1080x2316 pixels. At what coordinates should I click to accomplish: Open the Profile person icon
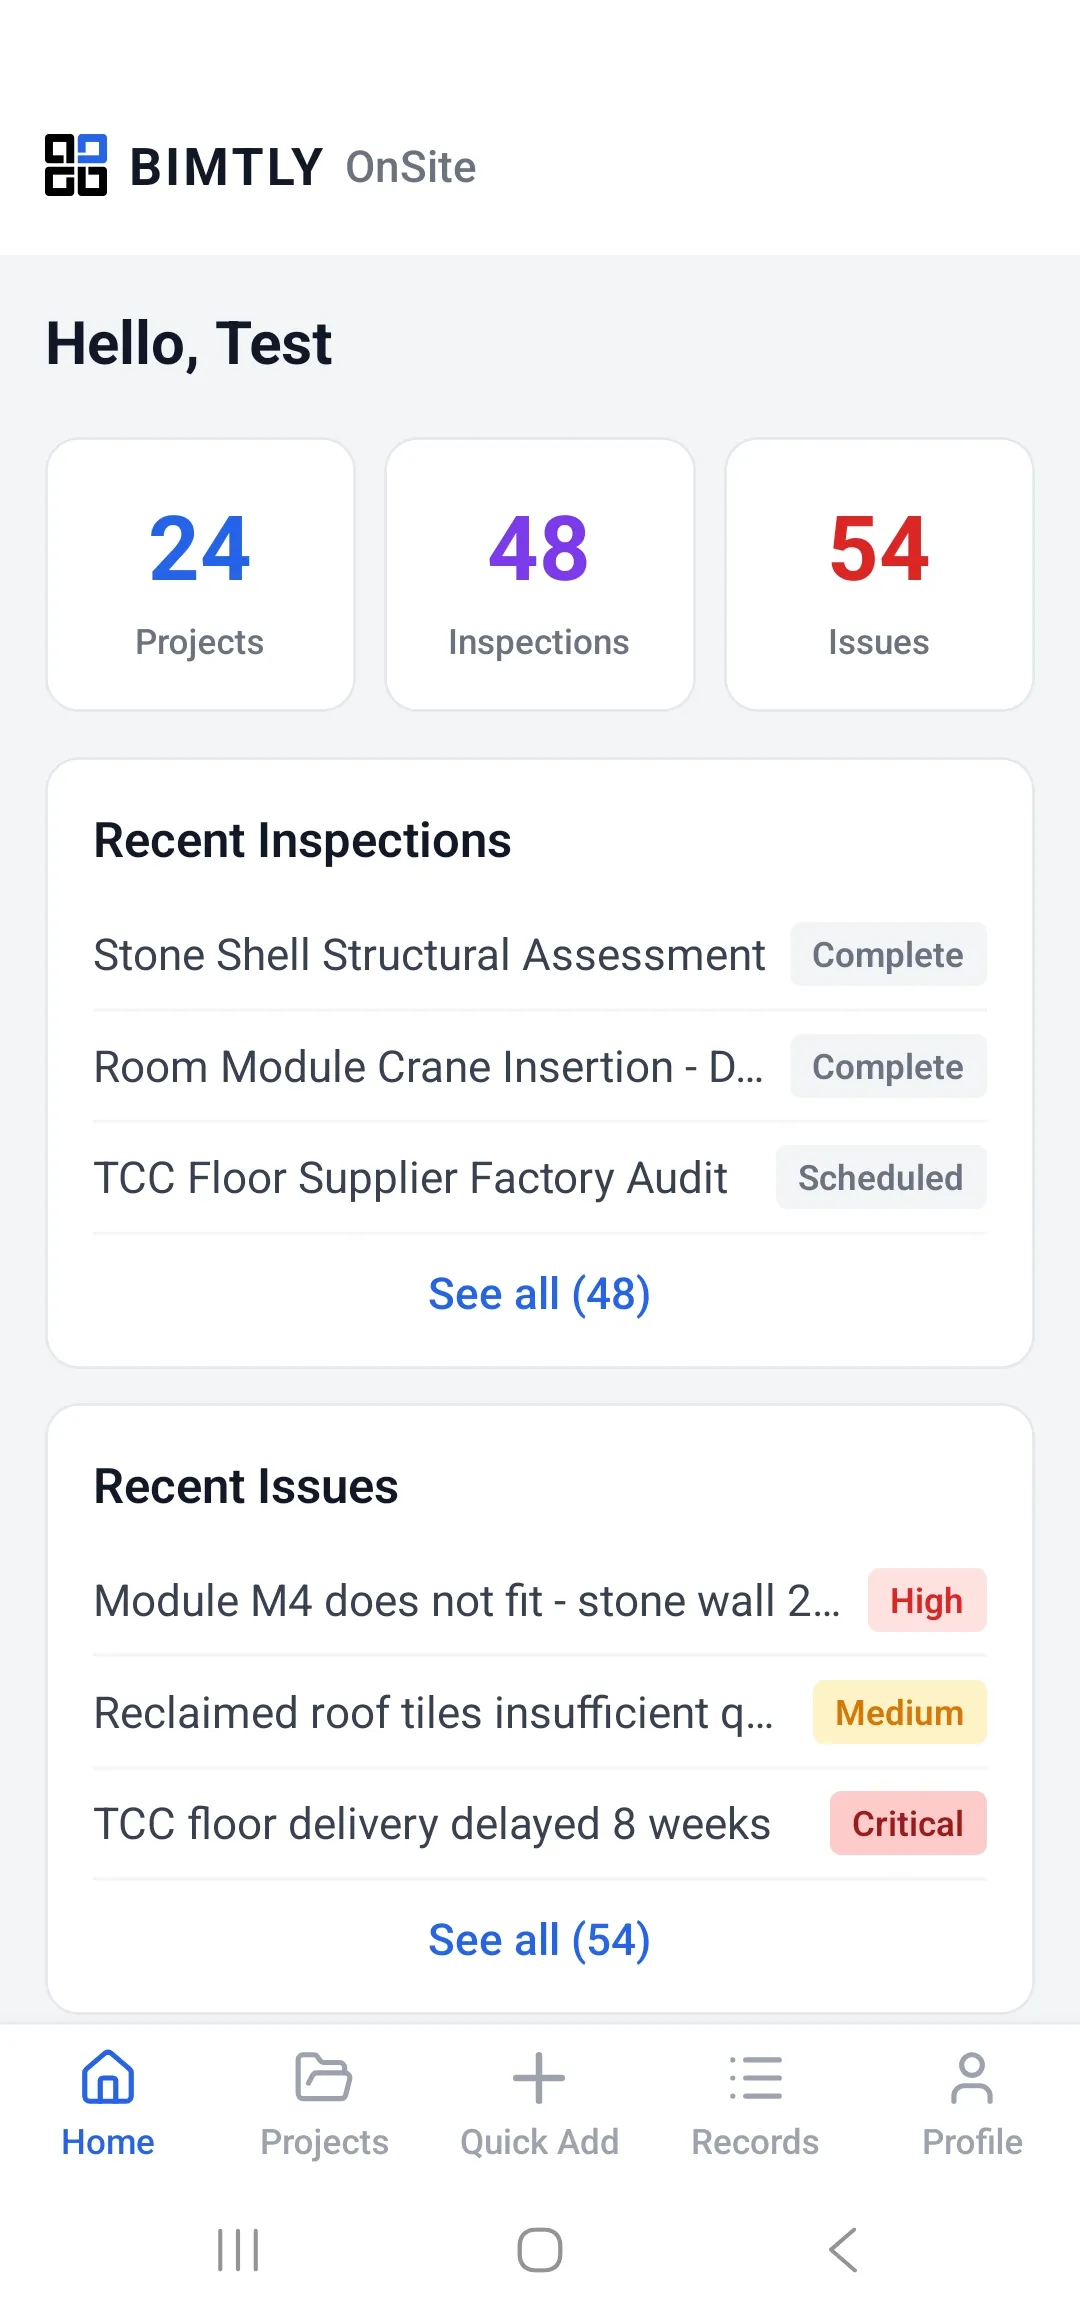click(x=971, y=2078)
